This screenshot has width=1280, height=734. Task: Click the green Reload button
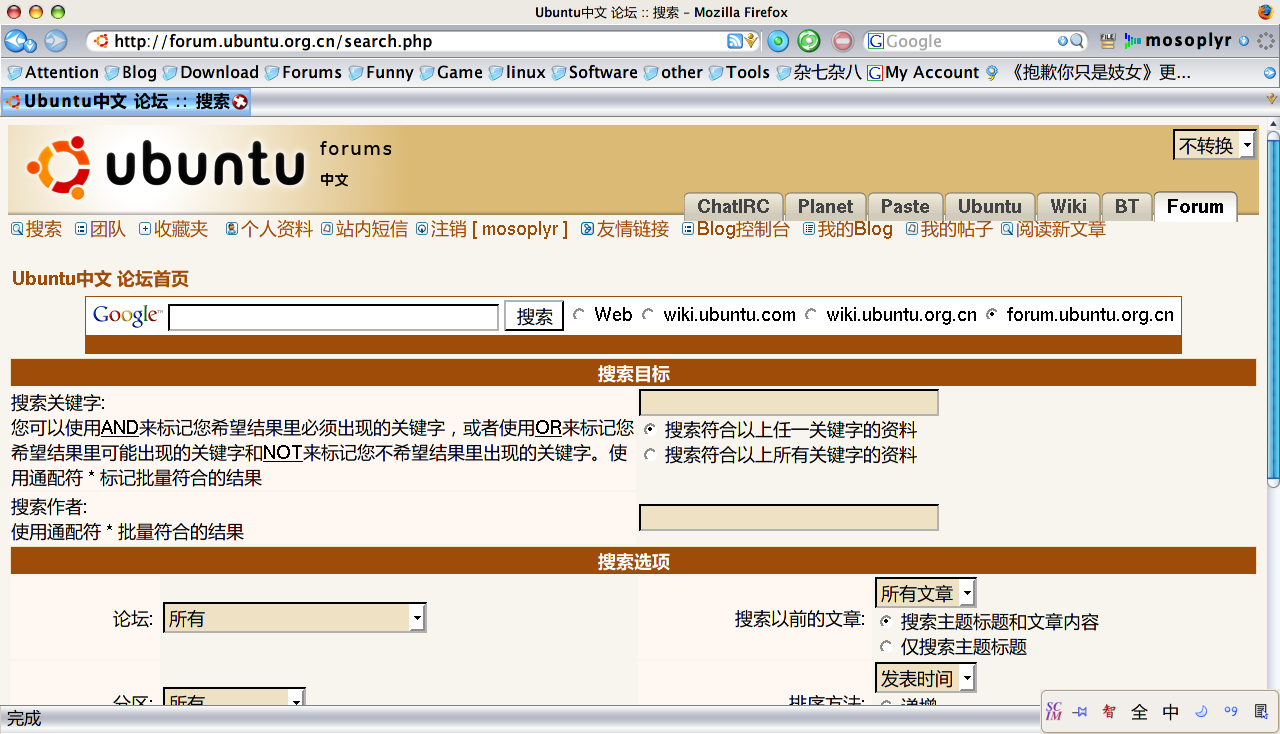point(809,41)
